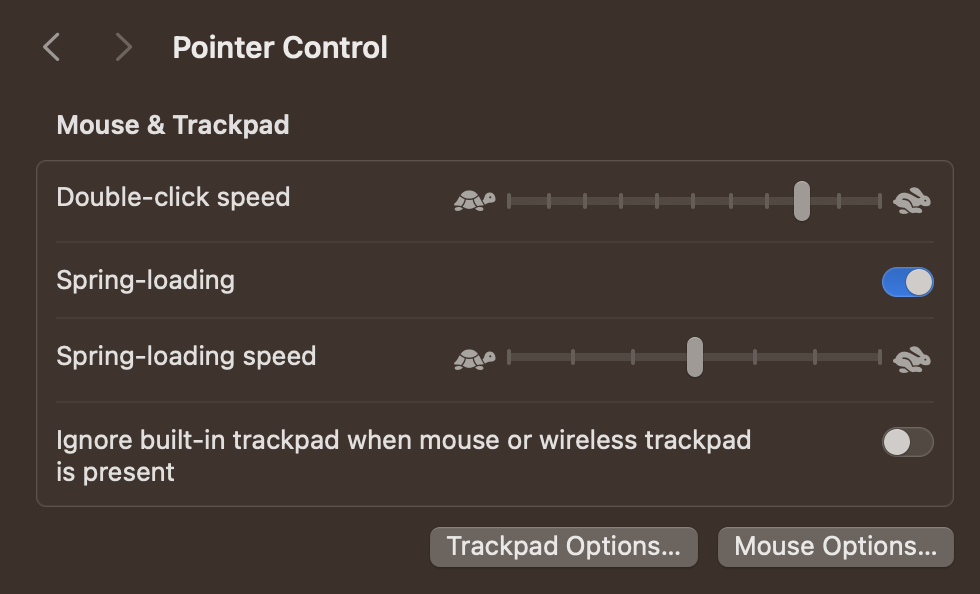
Task: Click the turtle icon beside Spring-loading speed
Action: (474, 359)
